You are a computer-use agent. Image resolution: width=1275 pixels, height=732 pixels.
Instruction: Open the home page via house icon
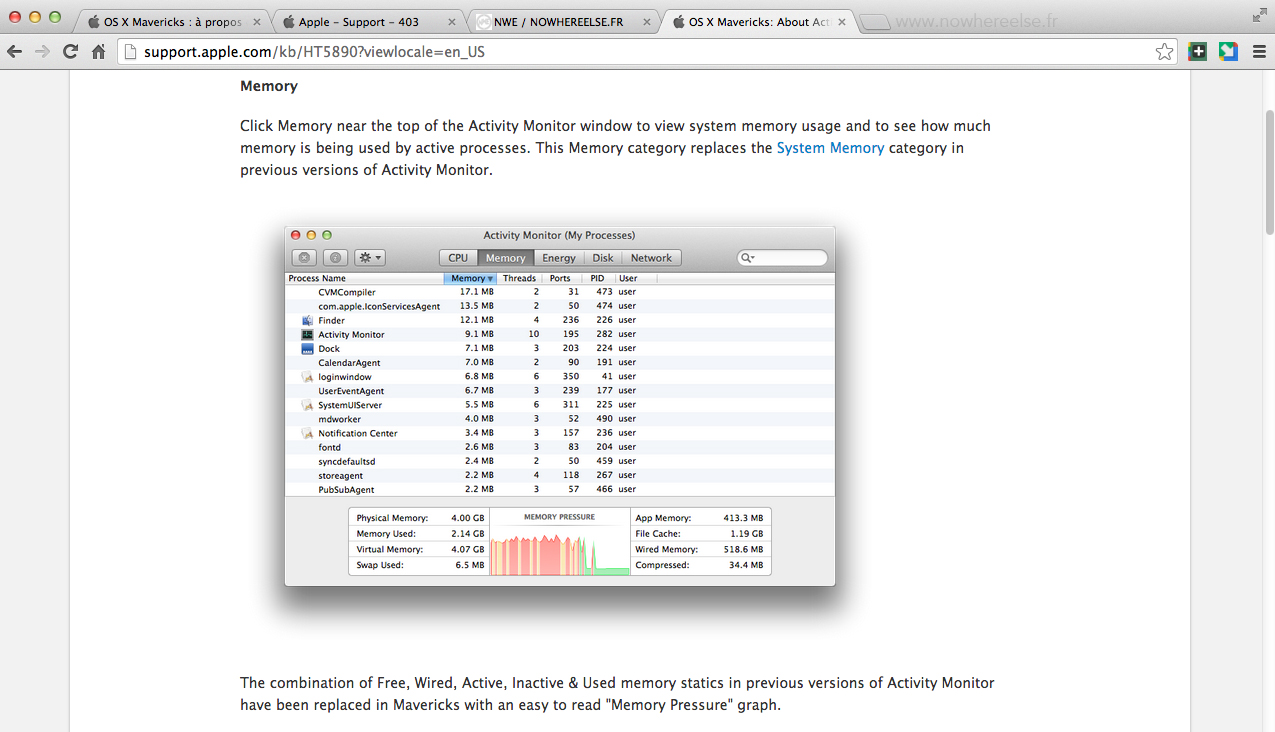(98, 52)
